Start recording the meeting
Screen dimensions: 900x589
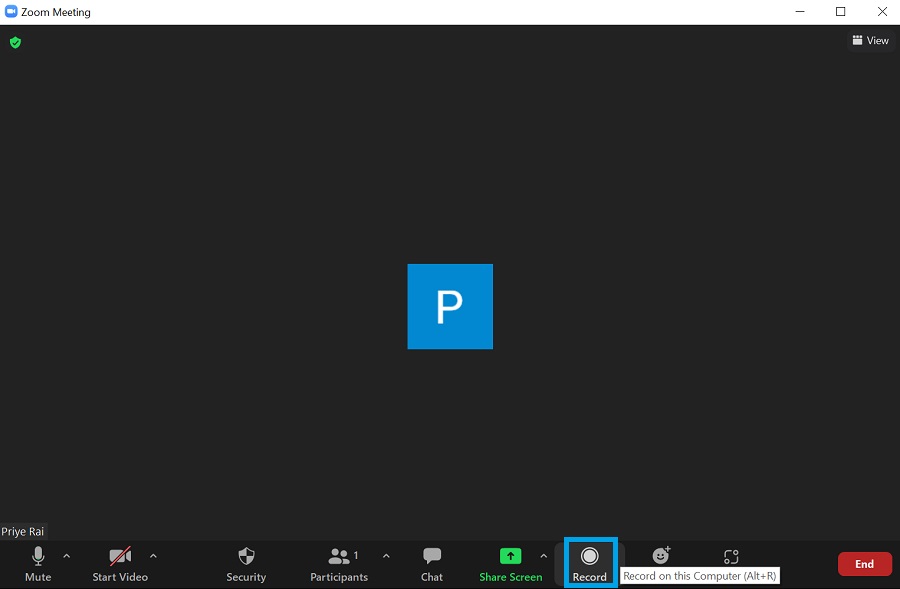(590, 561)
